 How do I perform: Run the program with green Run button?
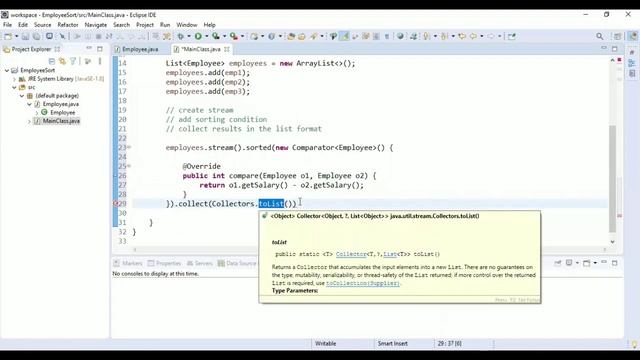tap(198, 36)
